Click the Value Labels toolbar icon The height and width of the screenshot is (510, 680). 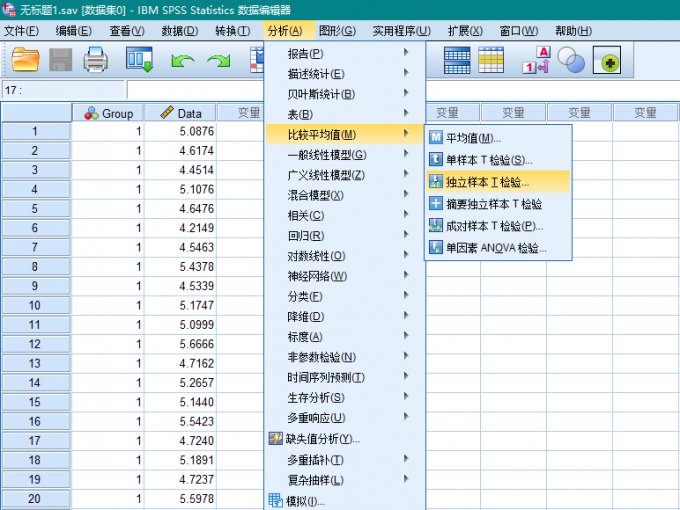[x=536, y=60]
